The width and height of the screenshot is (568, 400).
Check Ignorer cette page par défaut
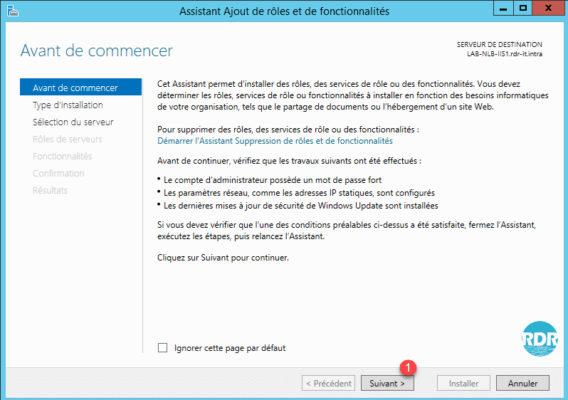pyautogui.click(x=163, y=348)
